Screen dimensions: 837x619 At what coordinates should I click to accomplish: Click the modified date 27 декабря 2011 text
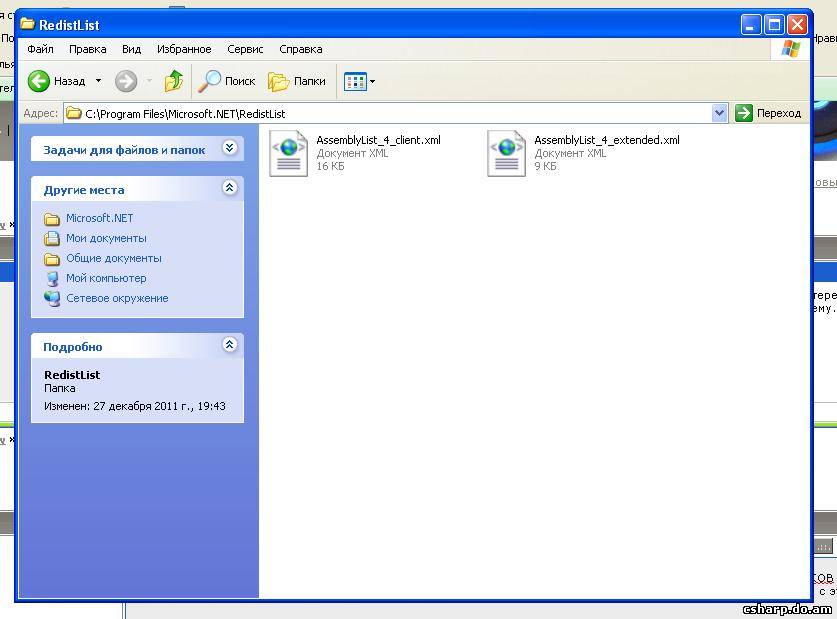click(135, 406)
